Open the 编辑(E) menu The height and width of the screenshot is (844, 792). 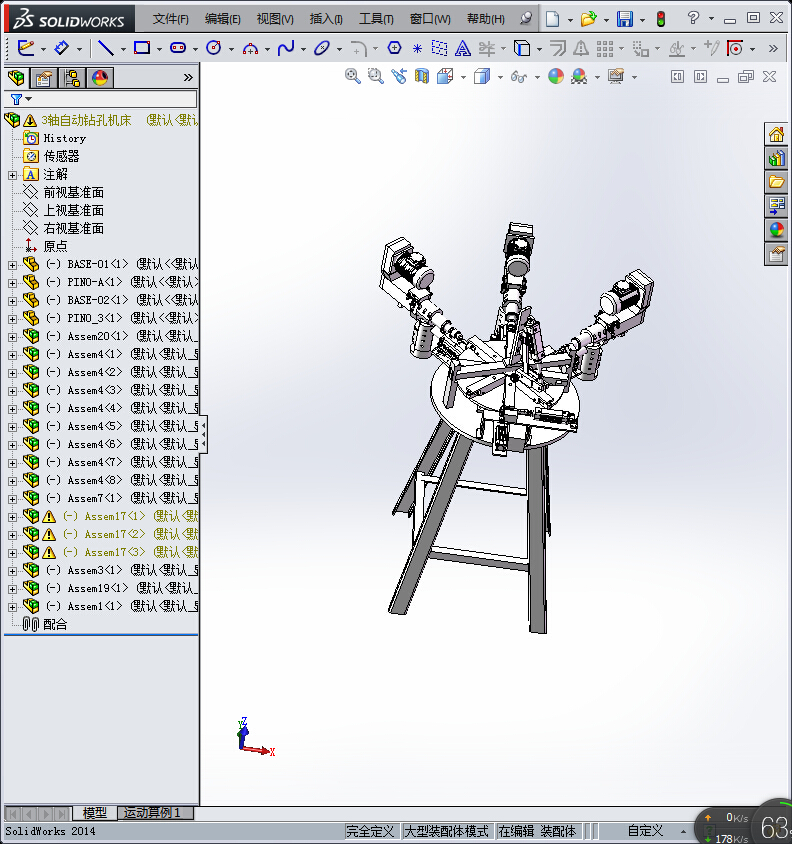click(x=222, y=19)
